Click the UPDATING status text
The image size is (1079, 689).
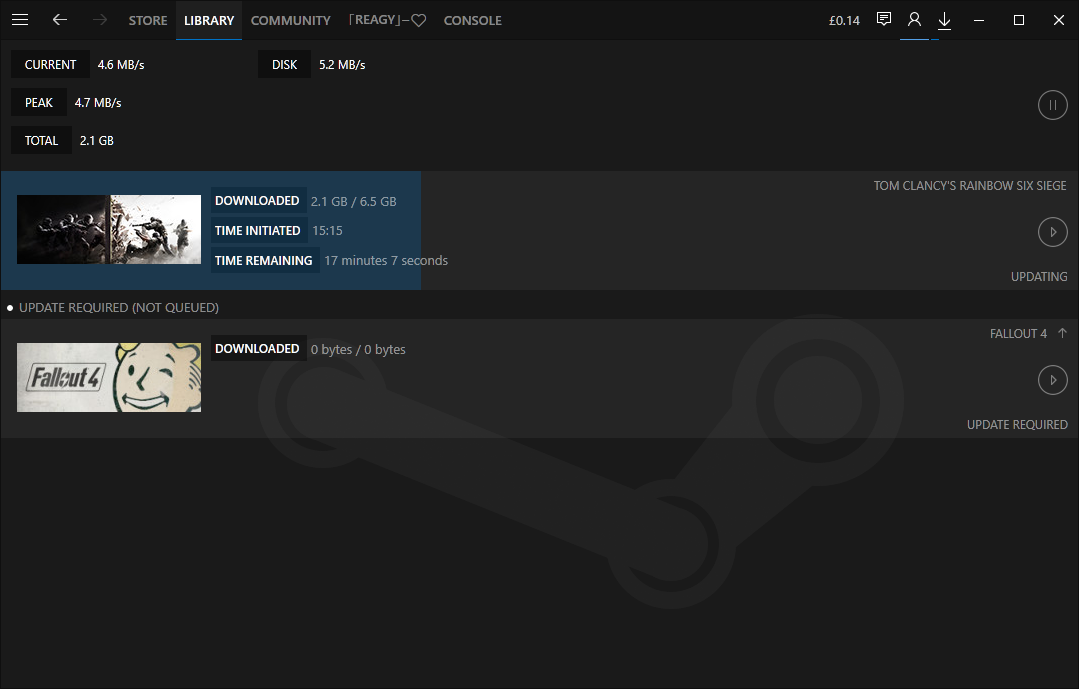[1039, 276]
